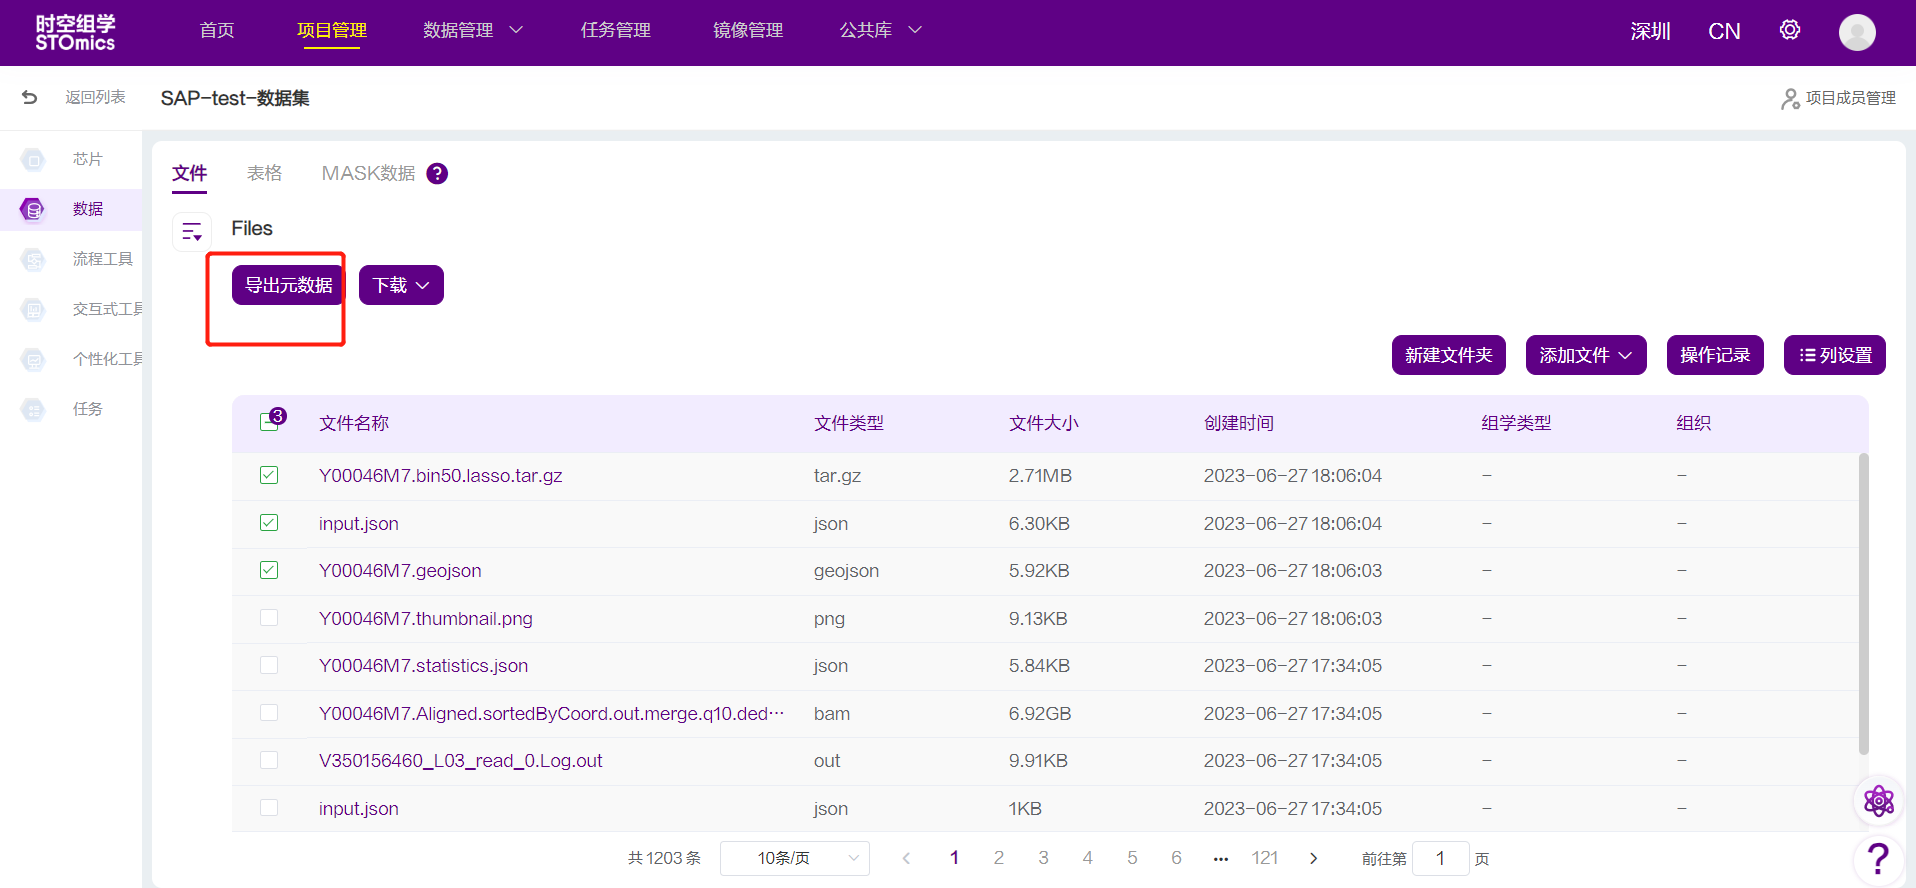Viewport: 1916px width, 888px height.
Task: Toggle the select-all checkbox in table header
Action: point(269,422)
